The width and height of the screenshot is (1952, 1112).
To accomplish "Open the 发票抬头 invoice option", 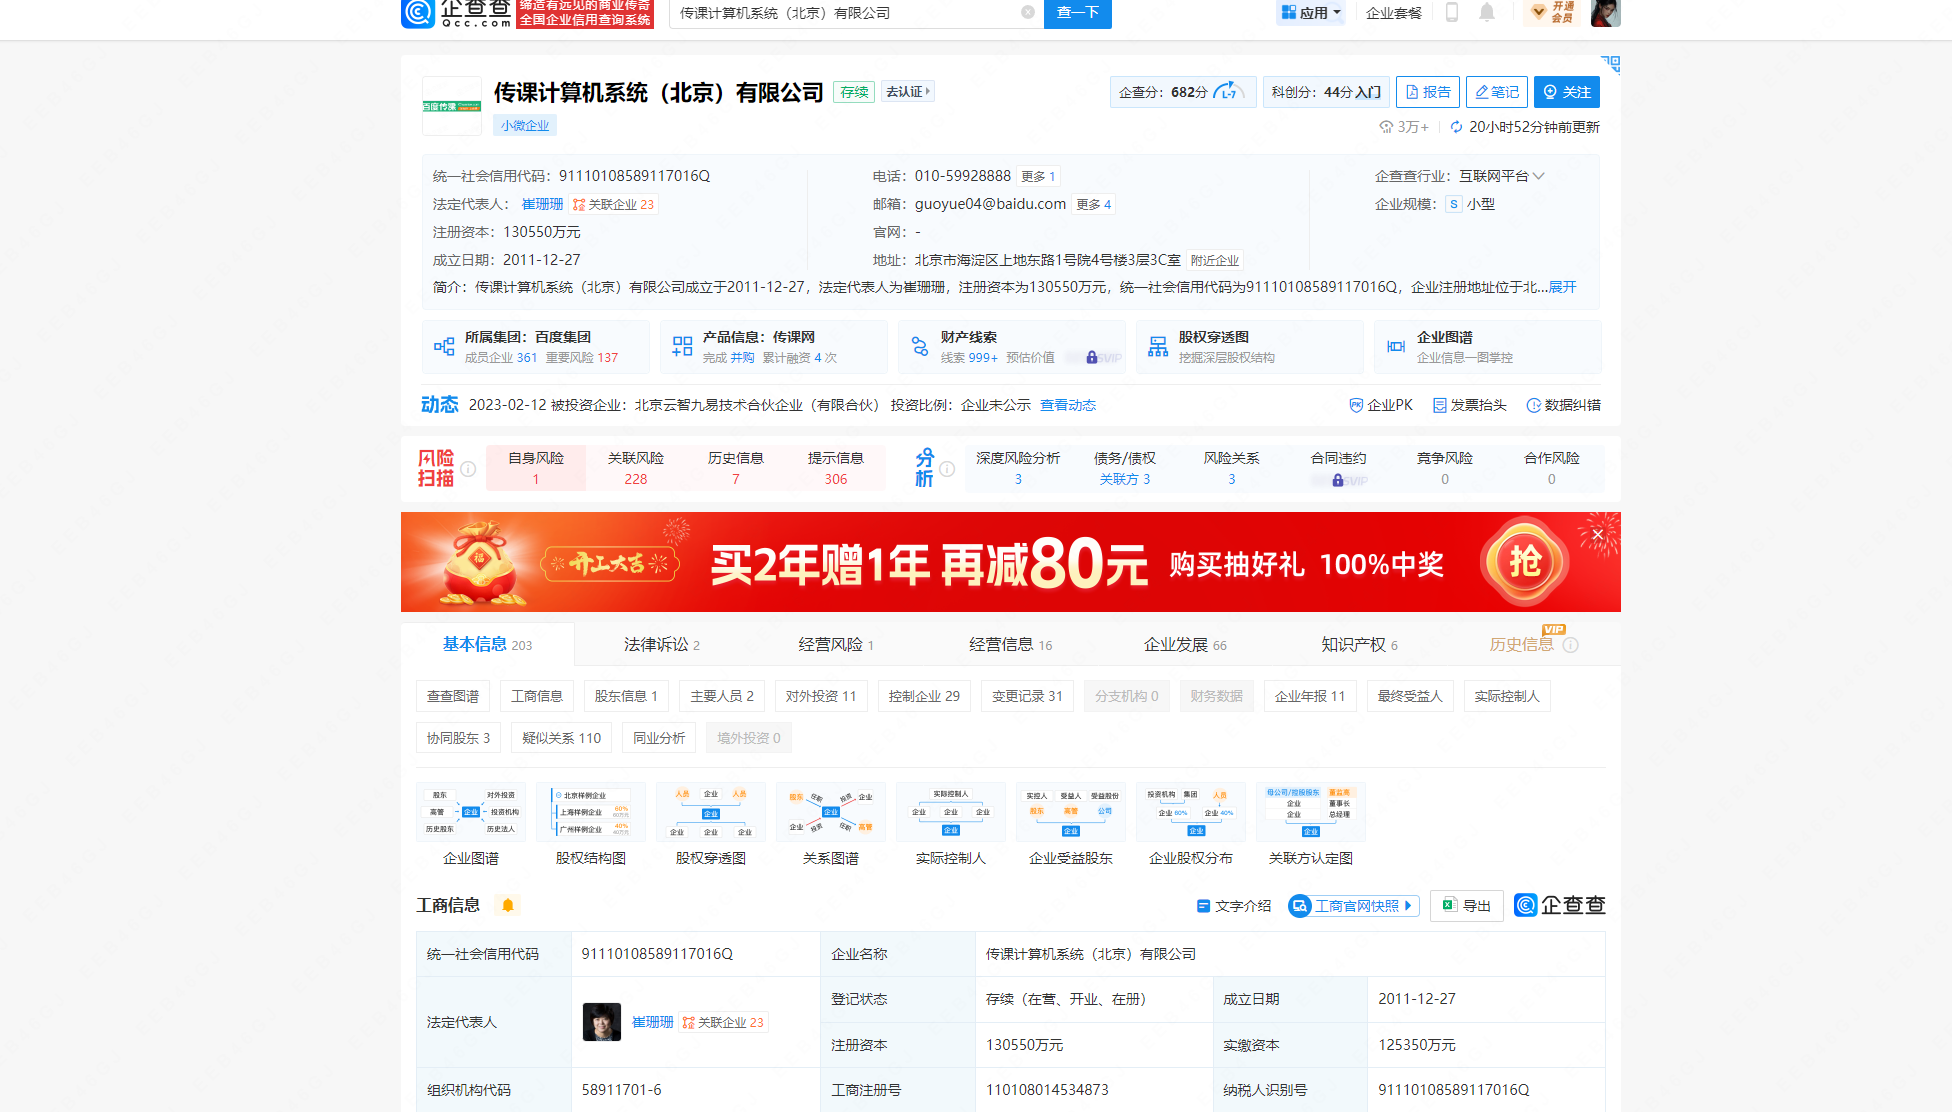I will point(1469,405).
